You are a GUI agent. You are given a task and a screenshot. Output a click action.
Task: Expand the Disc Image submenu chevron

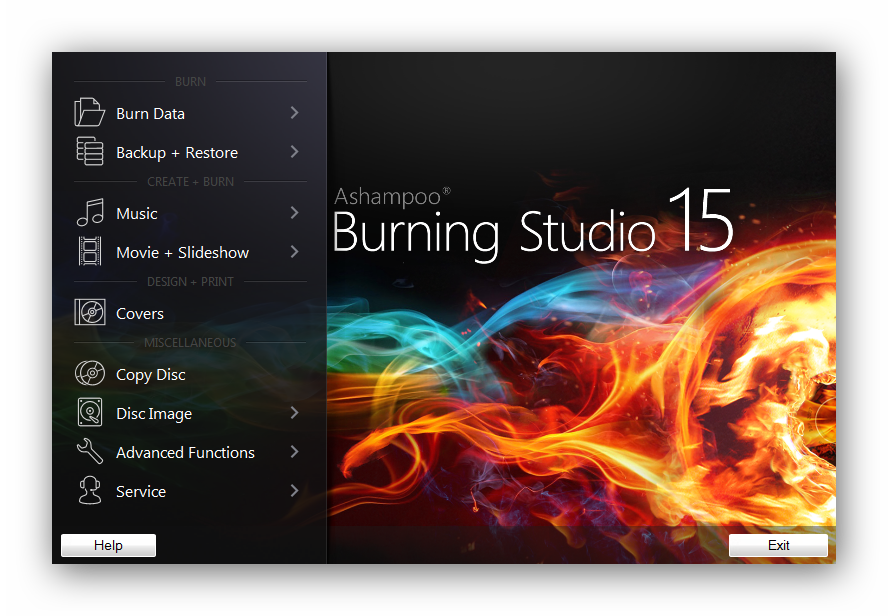coord(294,413)
